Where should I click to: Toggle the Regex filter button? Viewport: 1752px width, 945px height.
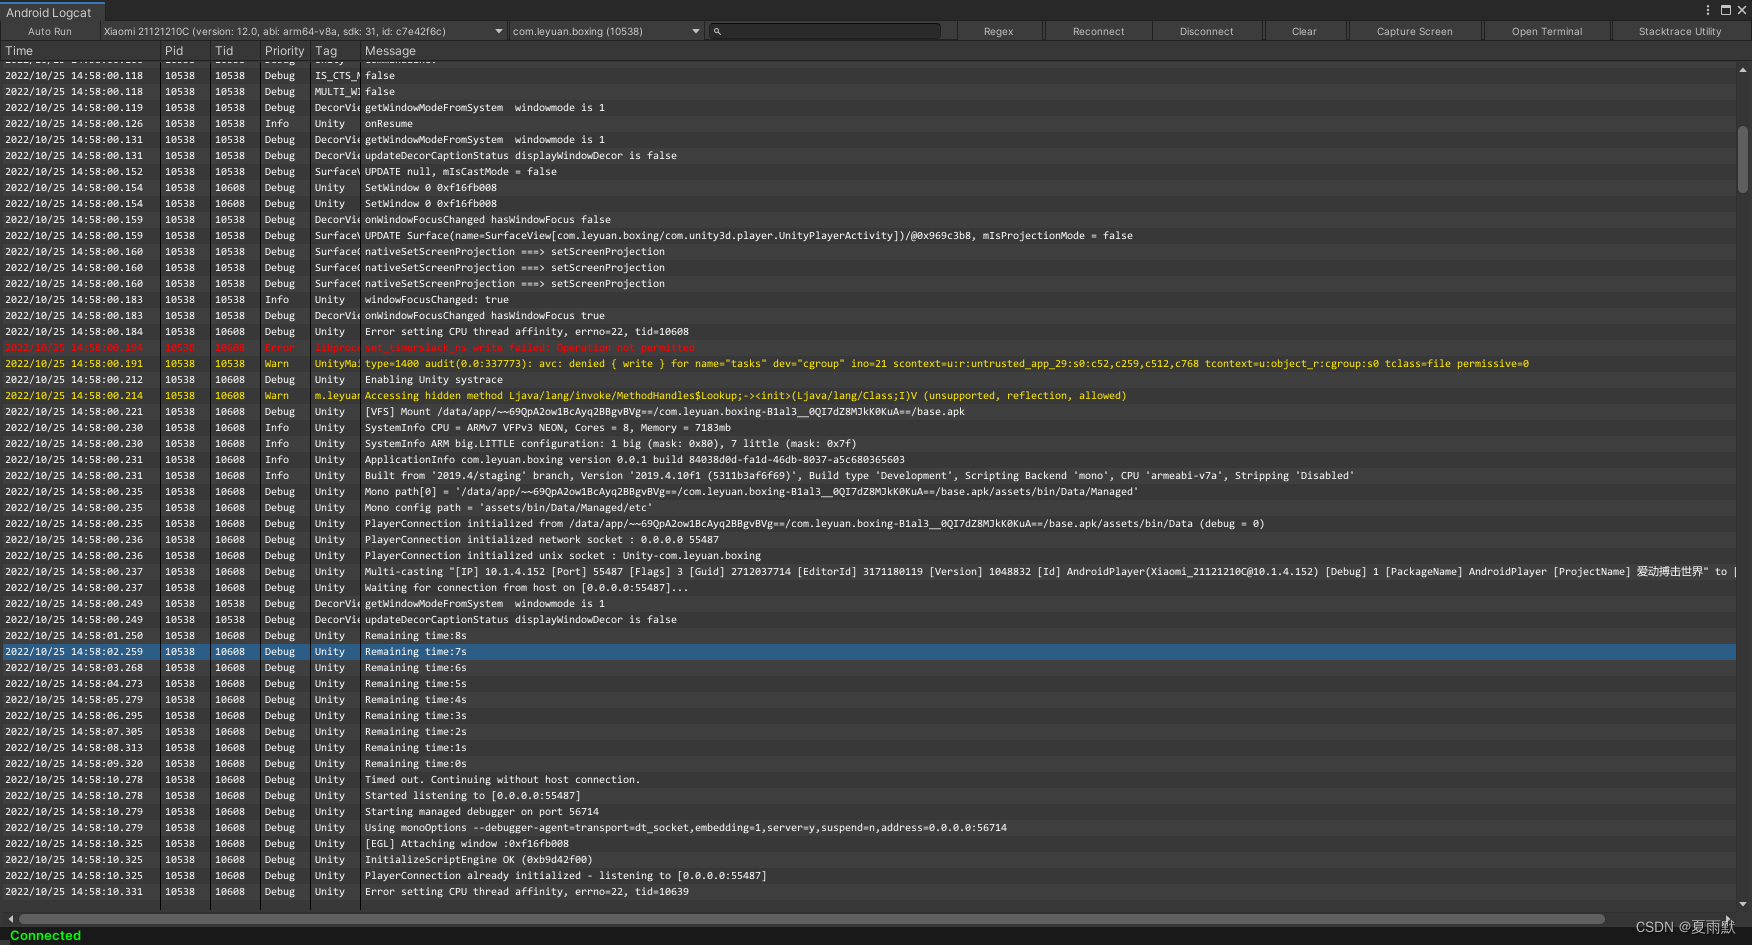(x=998, y=32)
